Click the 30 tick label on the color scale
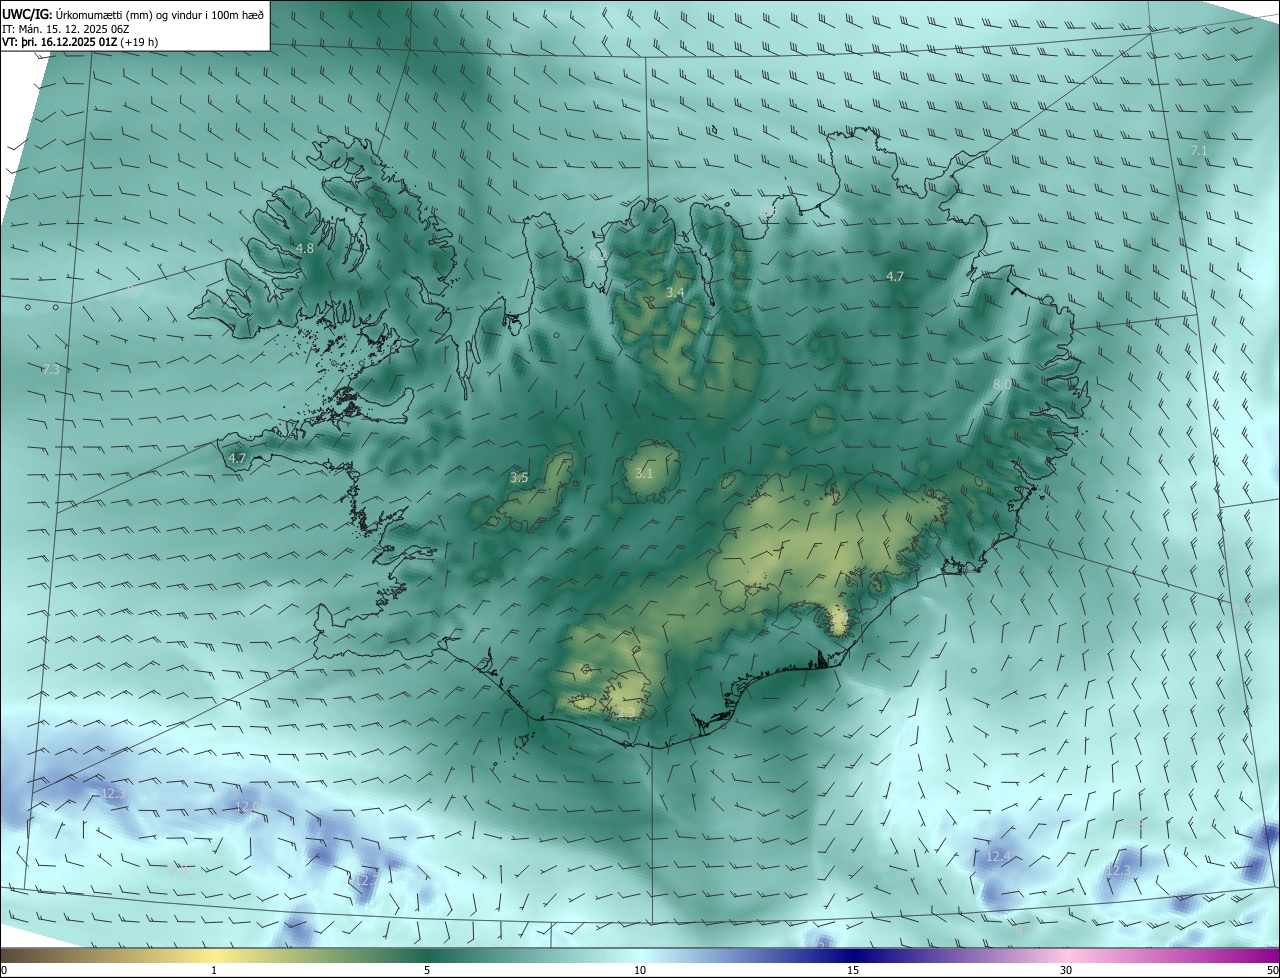Screen dimensions: 1280x978 (x=1066, y=970)
